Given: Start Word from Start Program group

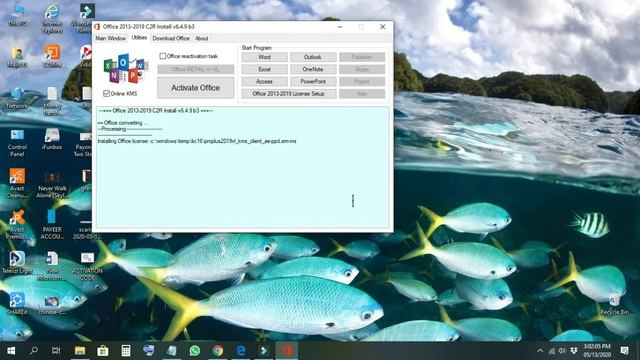Looking at the screenshot, I should point(264,57).
